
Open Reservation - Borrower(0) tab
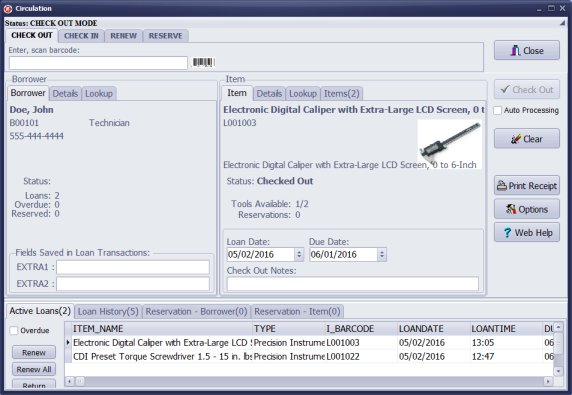pos(196,311)
